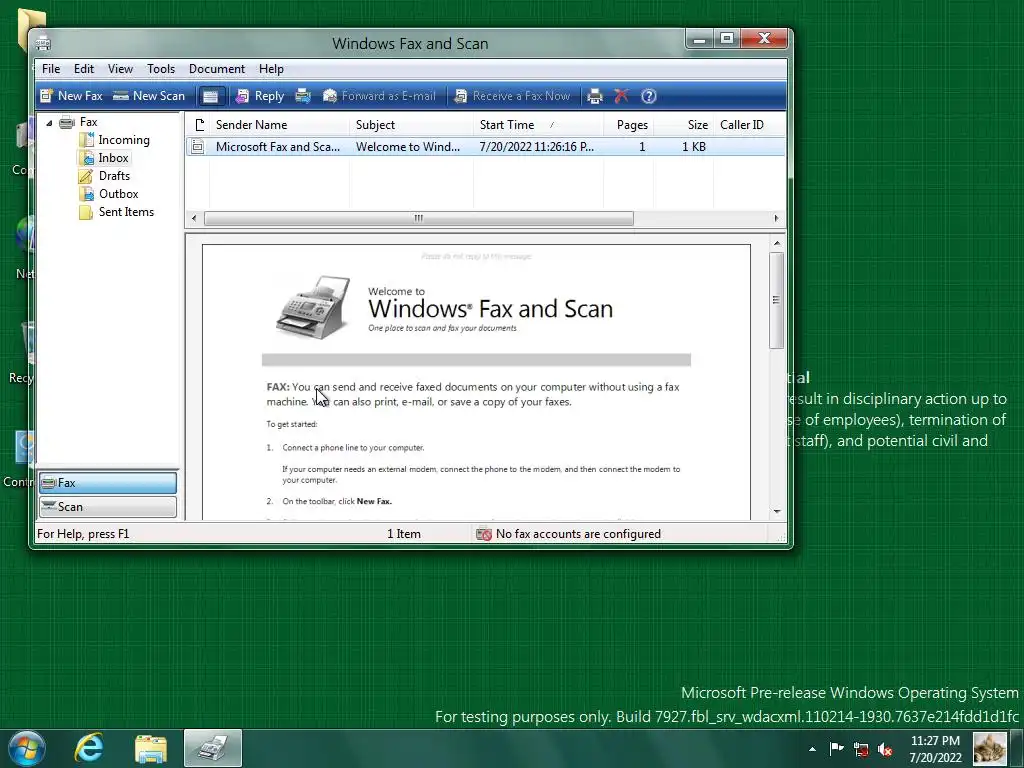This screenshot has width=1024, height=768.
Task: Collapse the Fax tree node arrow
Action: (49, 122)
